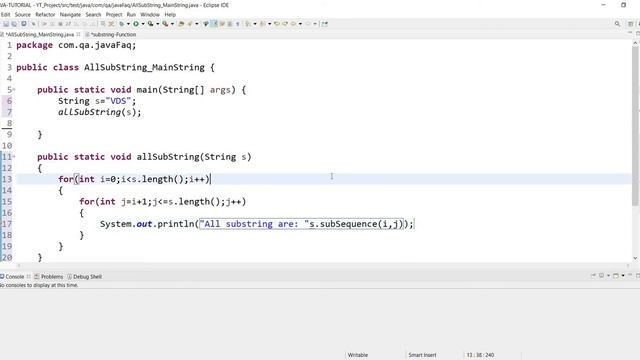The height and width of the screenshot is (360, 640).
Task: Click the horizontal scrollbar right arrow
Action: pos(628,265)
